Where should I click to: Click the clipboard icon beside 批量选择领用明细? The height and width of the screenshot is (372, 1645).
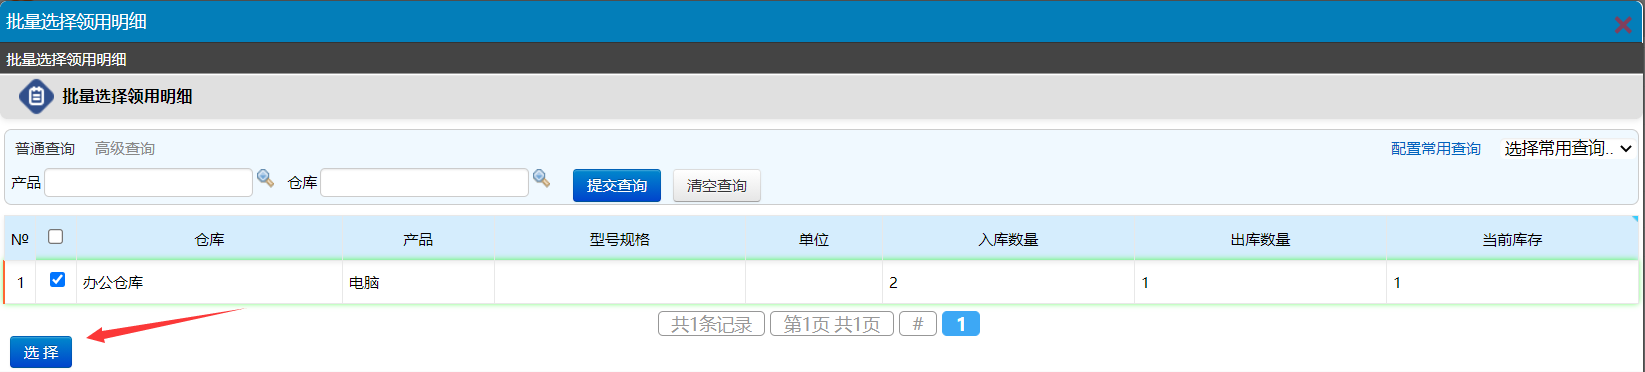pos(36,97)
